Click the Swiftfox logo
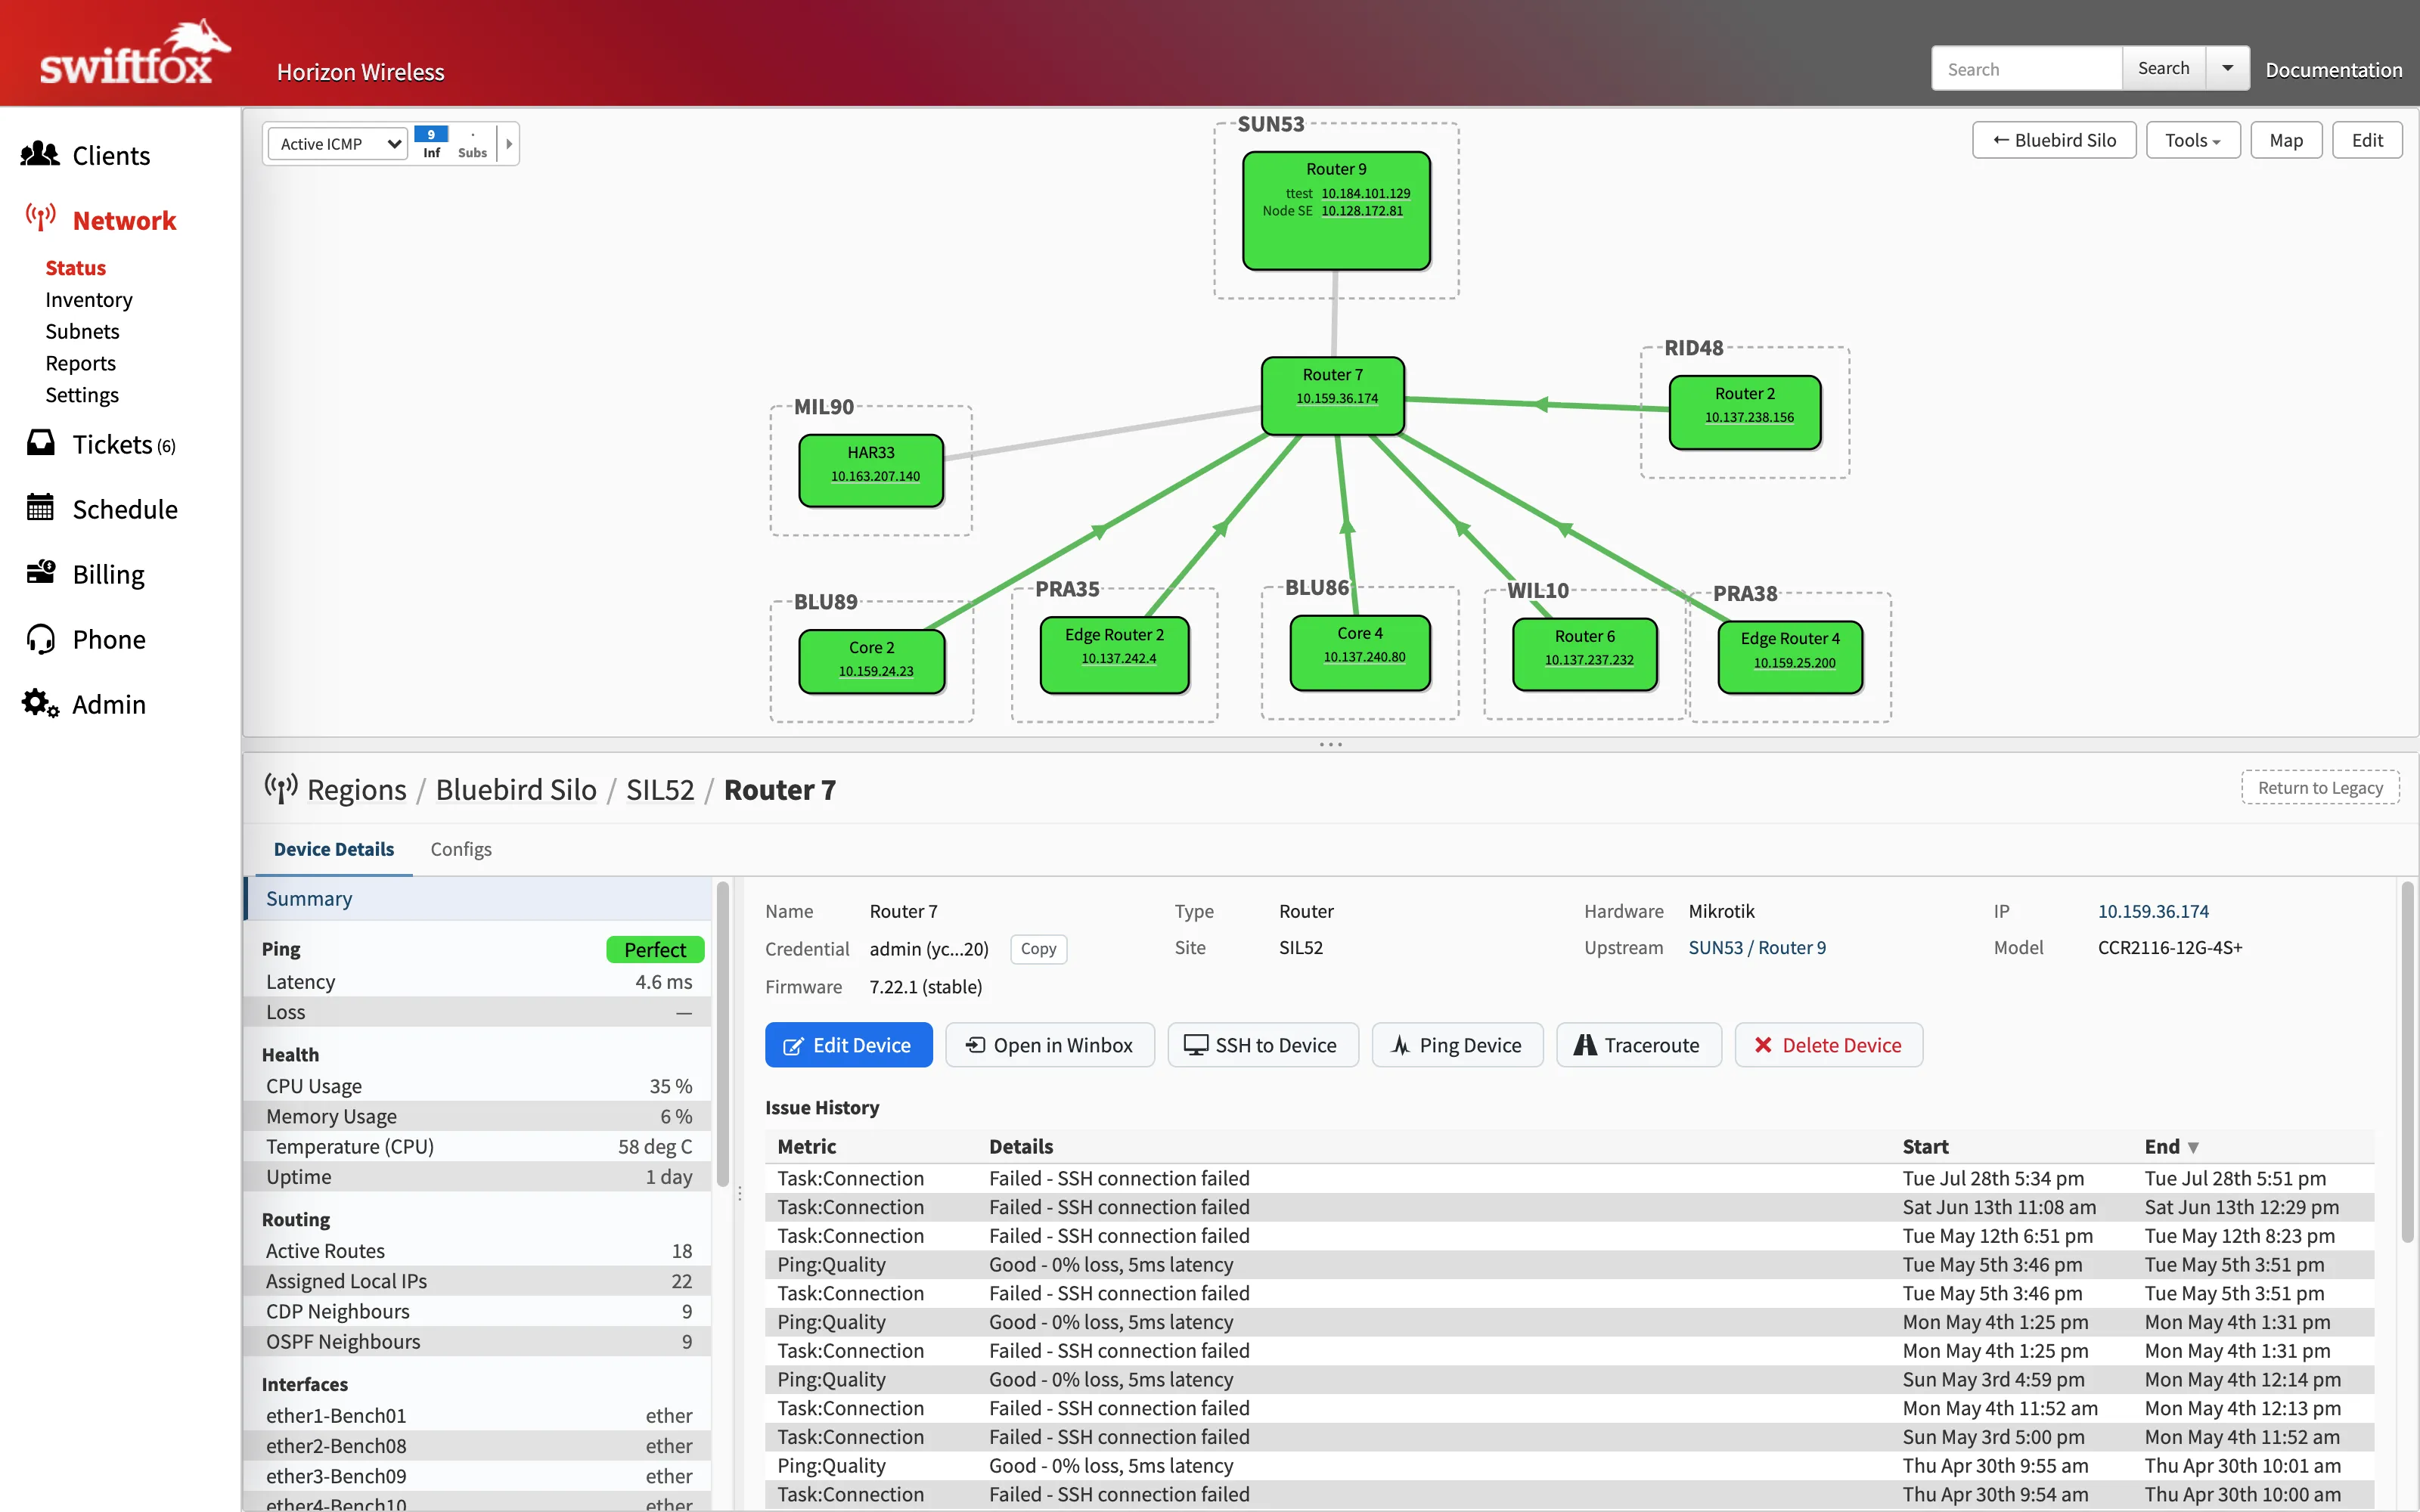 tap(135, 52)
